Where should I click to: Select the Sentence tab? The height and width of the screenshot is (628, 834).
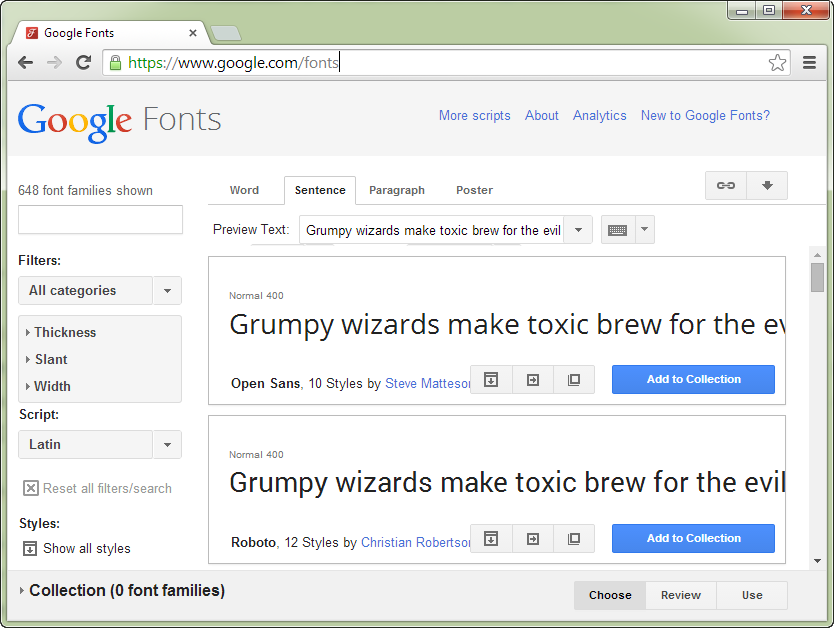pyautogui.click(x=320, y=190)
